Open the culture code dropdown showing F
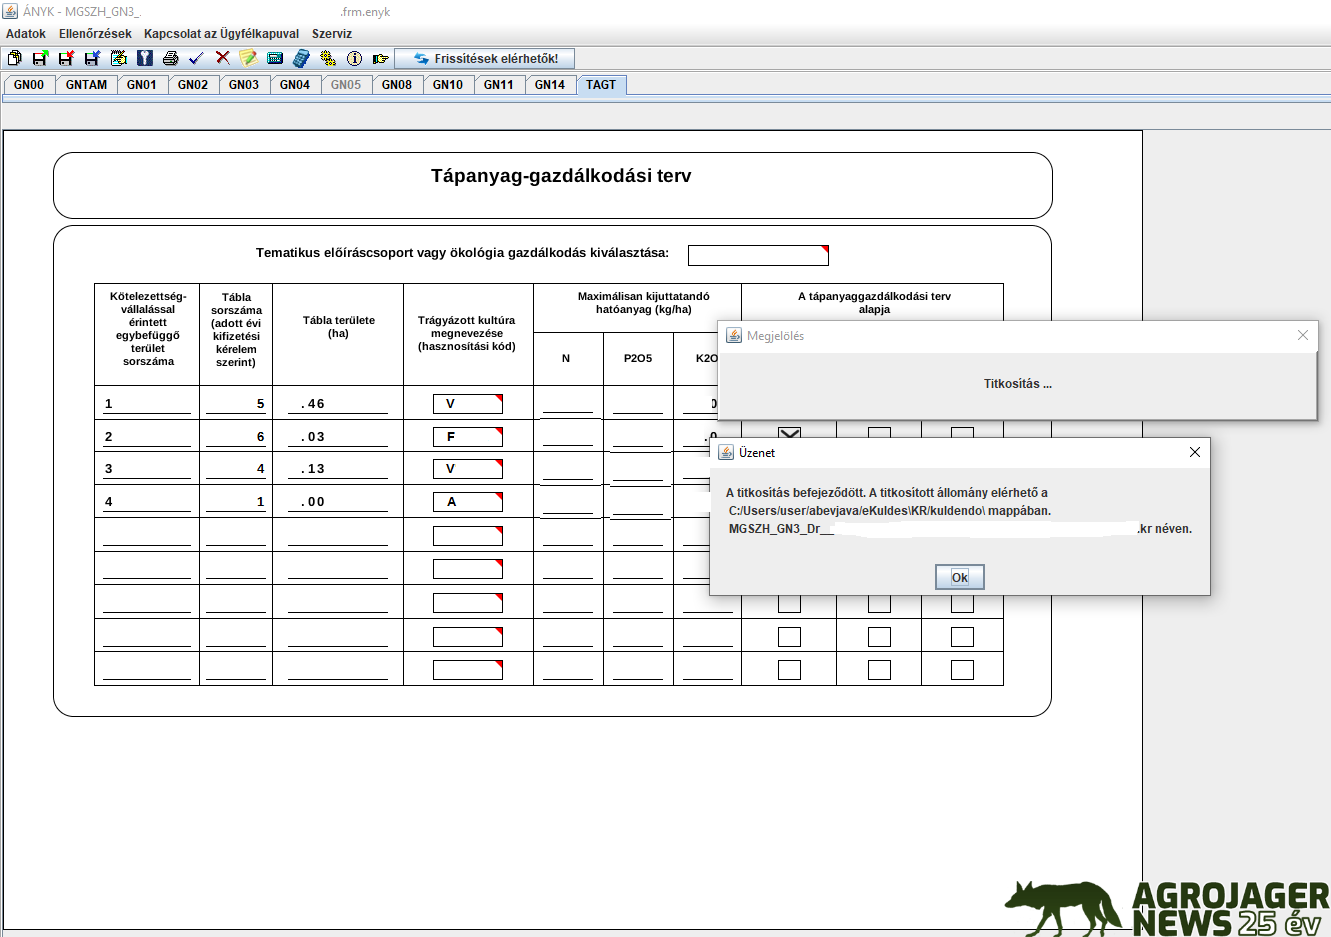The height and width of the screenshot is (937, 1331). [x=467, y=437]
